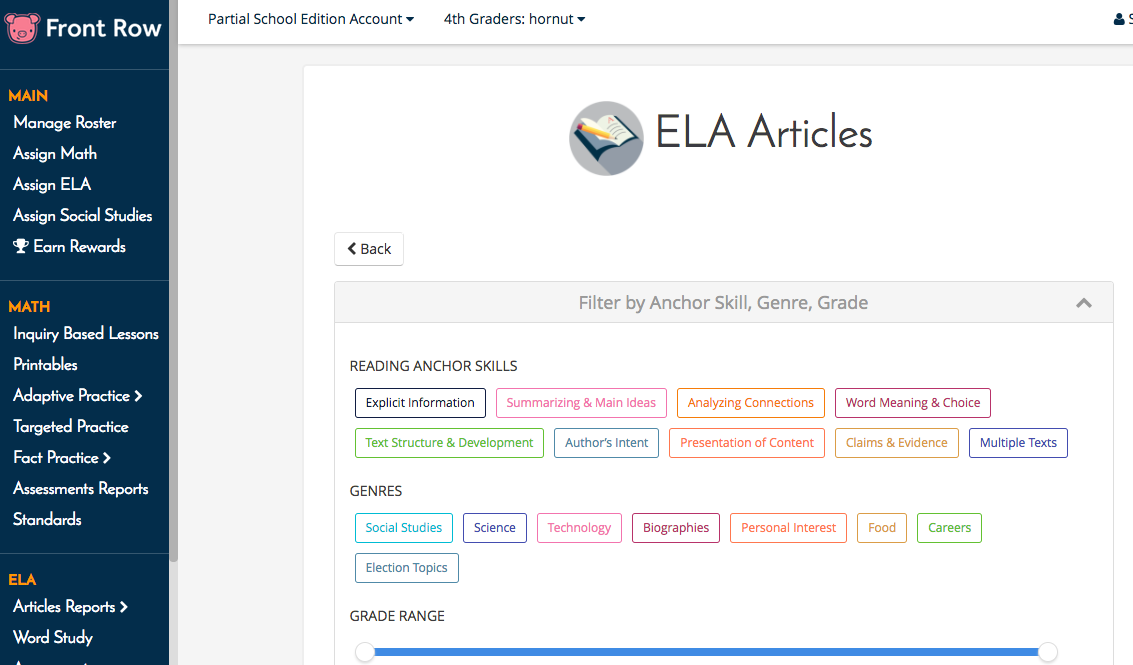The height and width of the screenshot is (665, 1133).
Task: Toggle Author's Intent skill filter
Action: pyautogui.click(x=606, y=443)
